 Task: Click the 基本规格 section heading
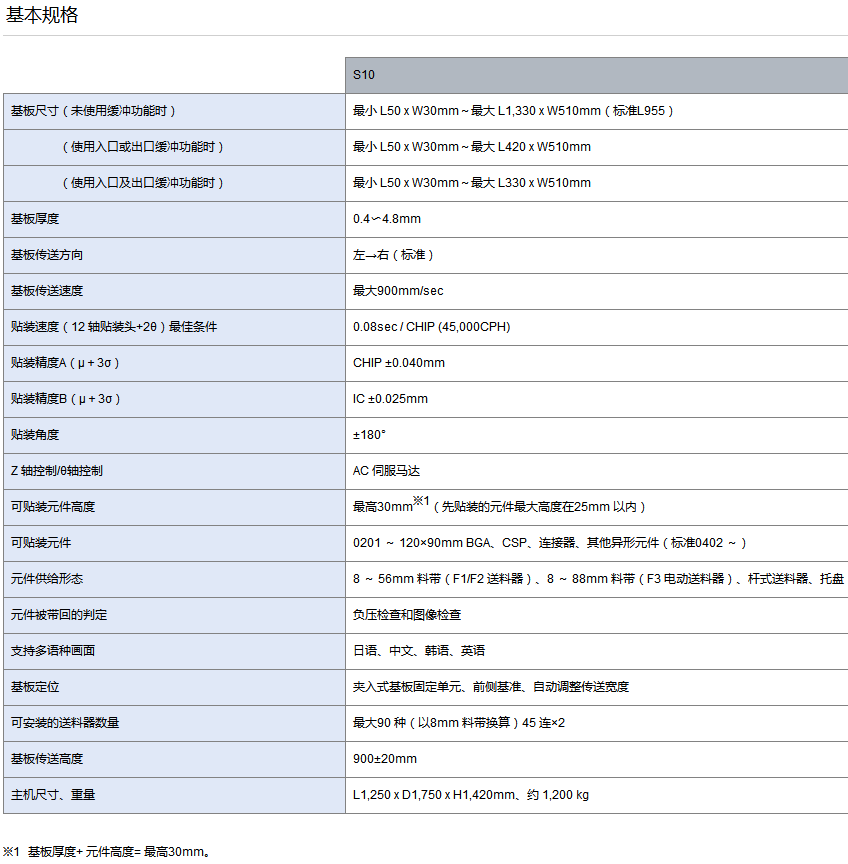[x=42, y=16]
